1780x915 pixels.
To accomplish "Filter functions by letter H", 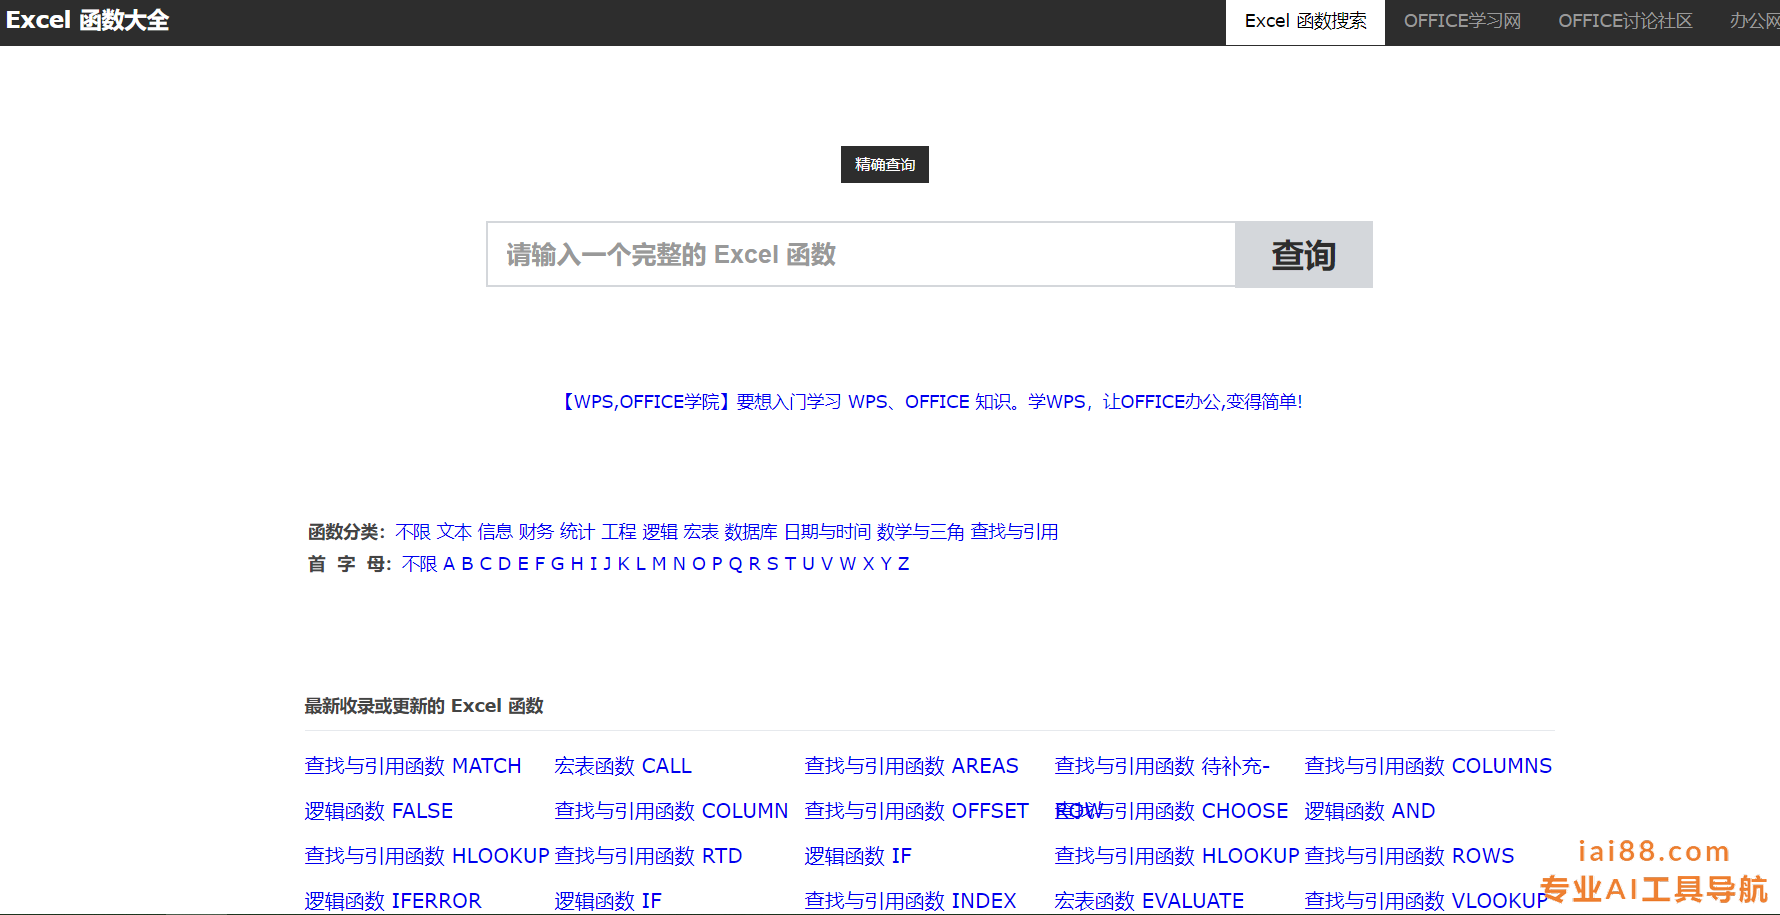I will coord(577,564).
